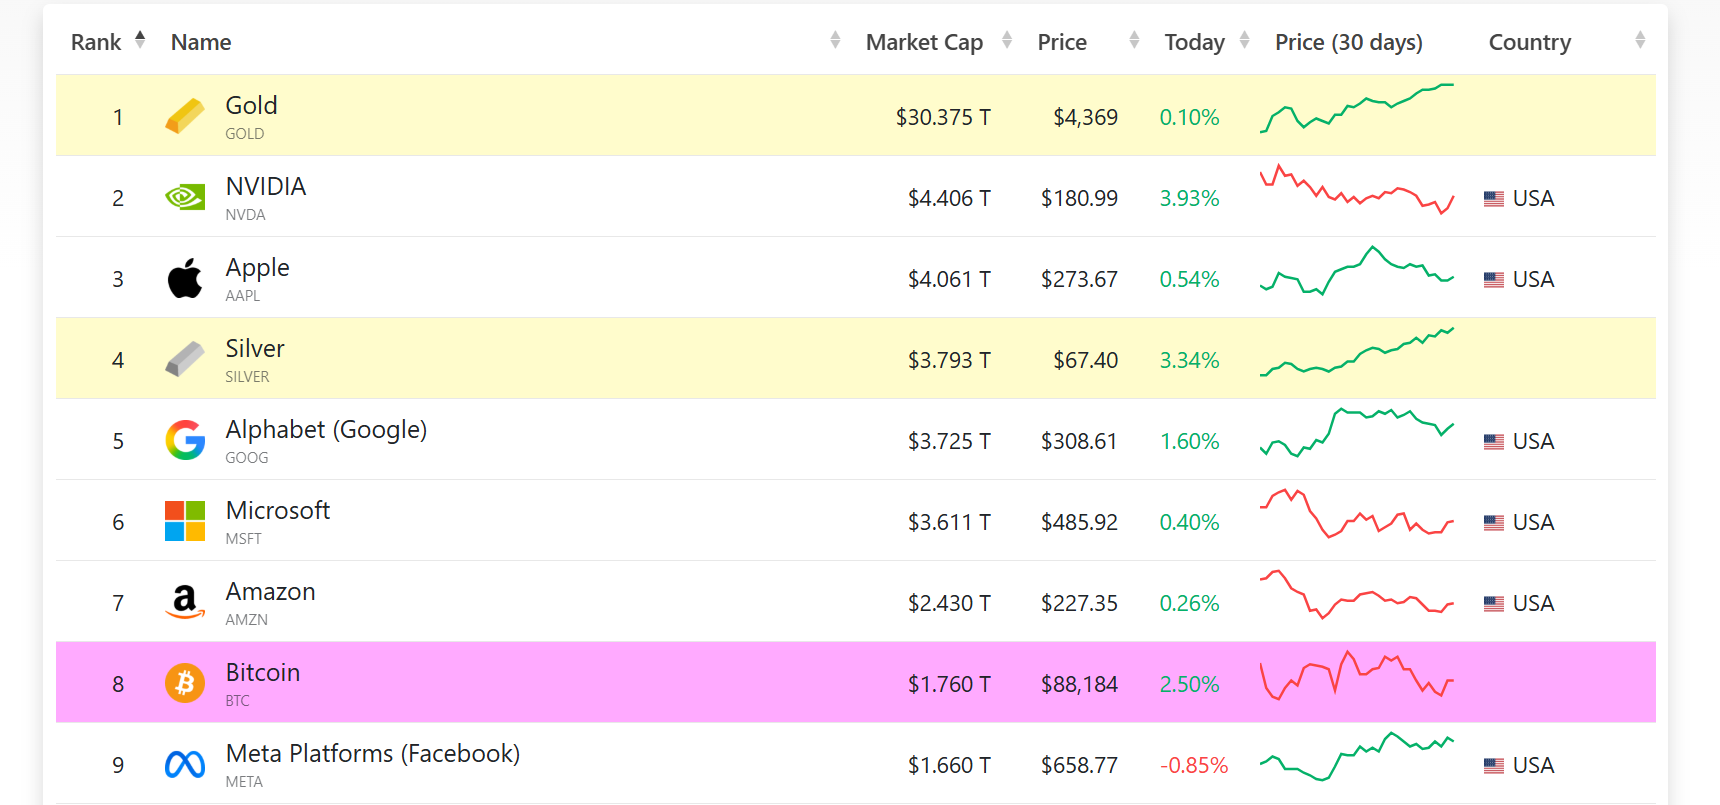Open the Microsoft company link

(278, 510)
